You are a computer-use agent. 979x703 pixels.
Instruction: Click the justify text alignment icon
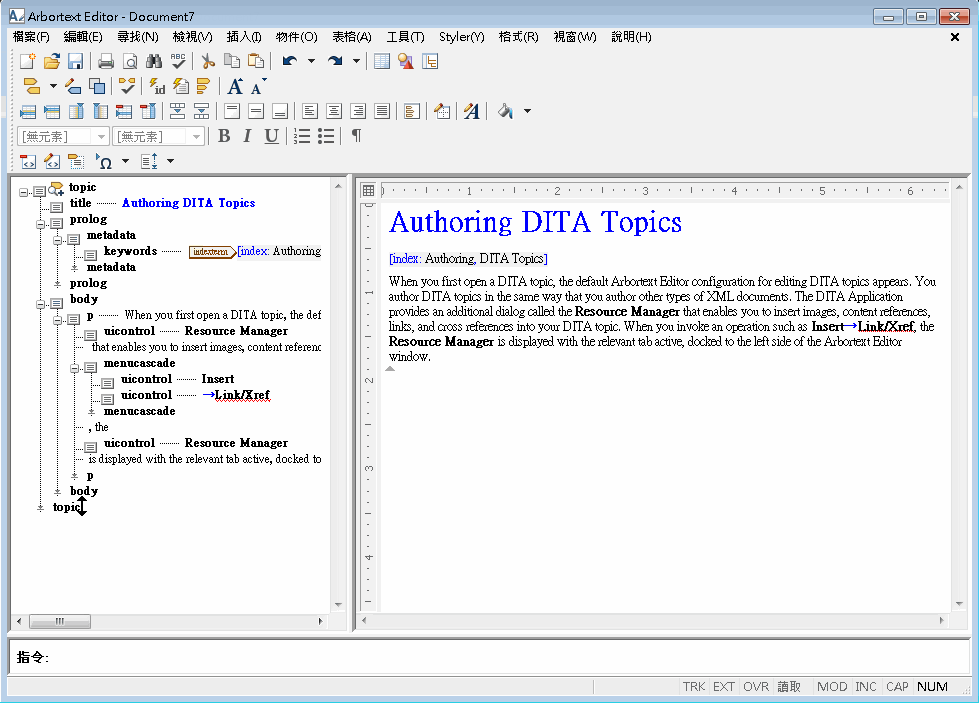pos(382,111)
